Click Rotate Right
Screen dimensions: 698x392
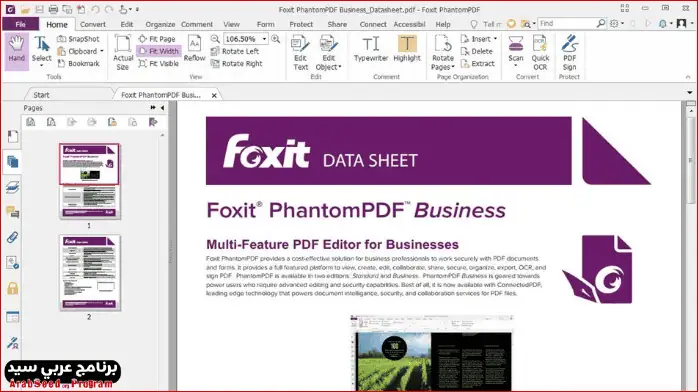[236, 64]
